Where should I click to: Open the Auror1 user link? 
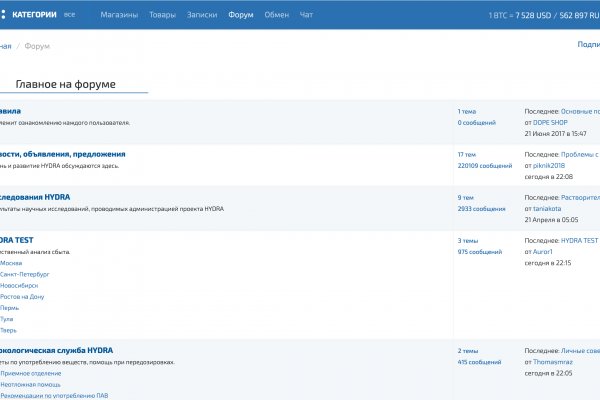[543, 251]
